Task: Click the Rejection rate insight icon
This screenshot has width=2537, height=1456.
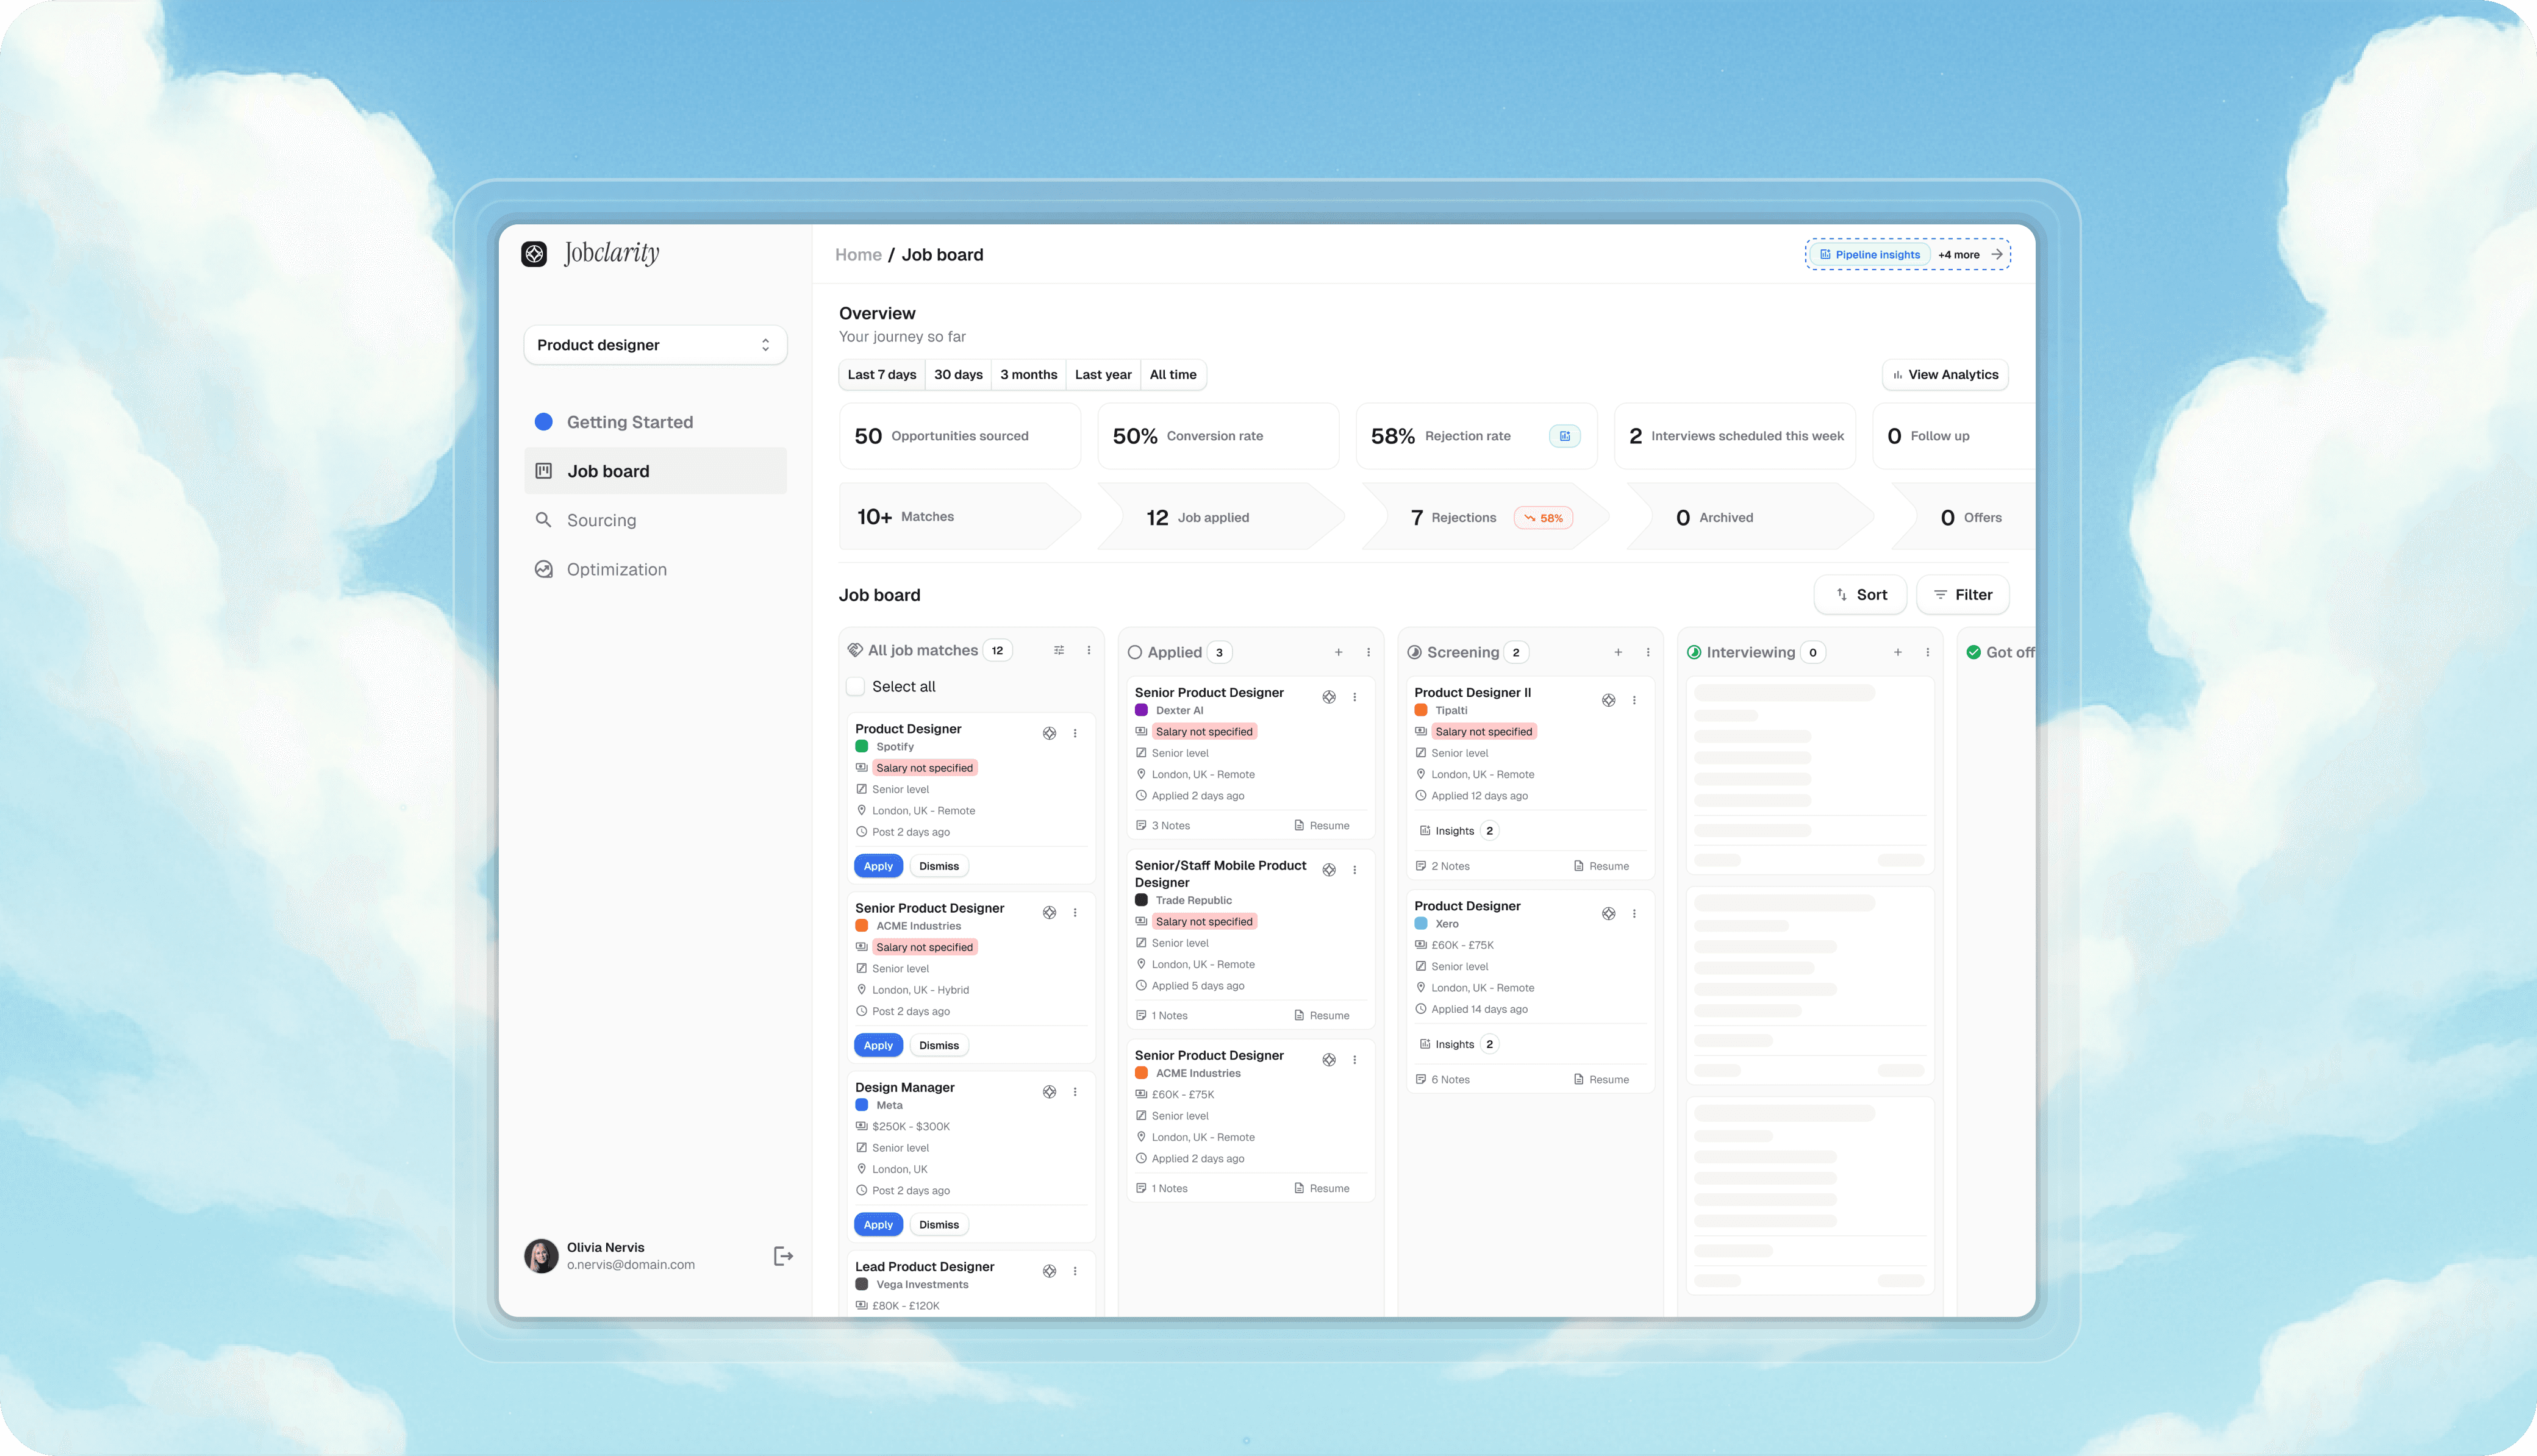Action: click(1564, 436)
